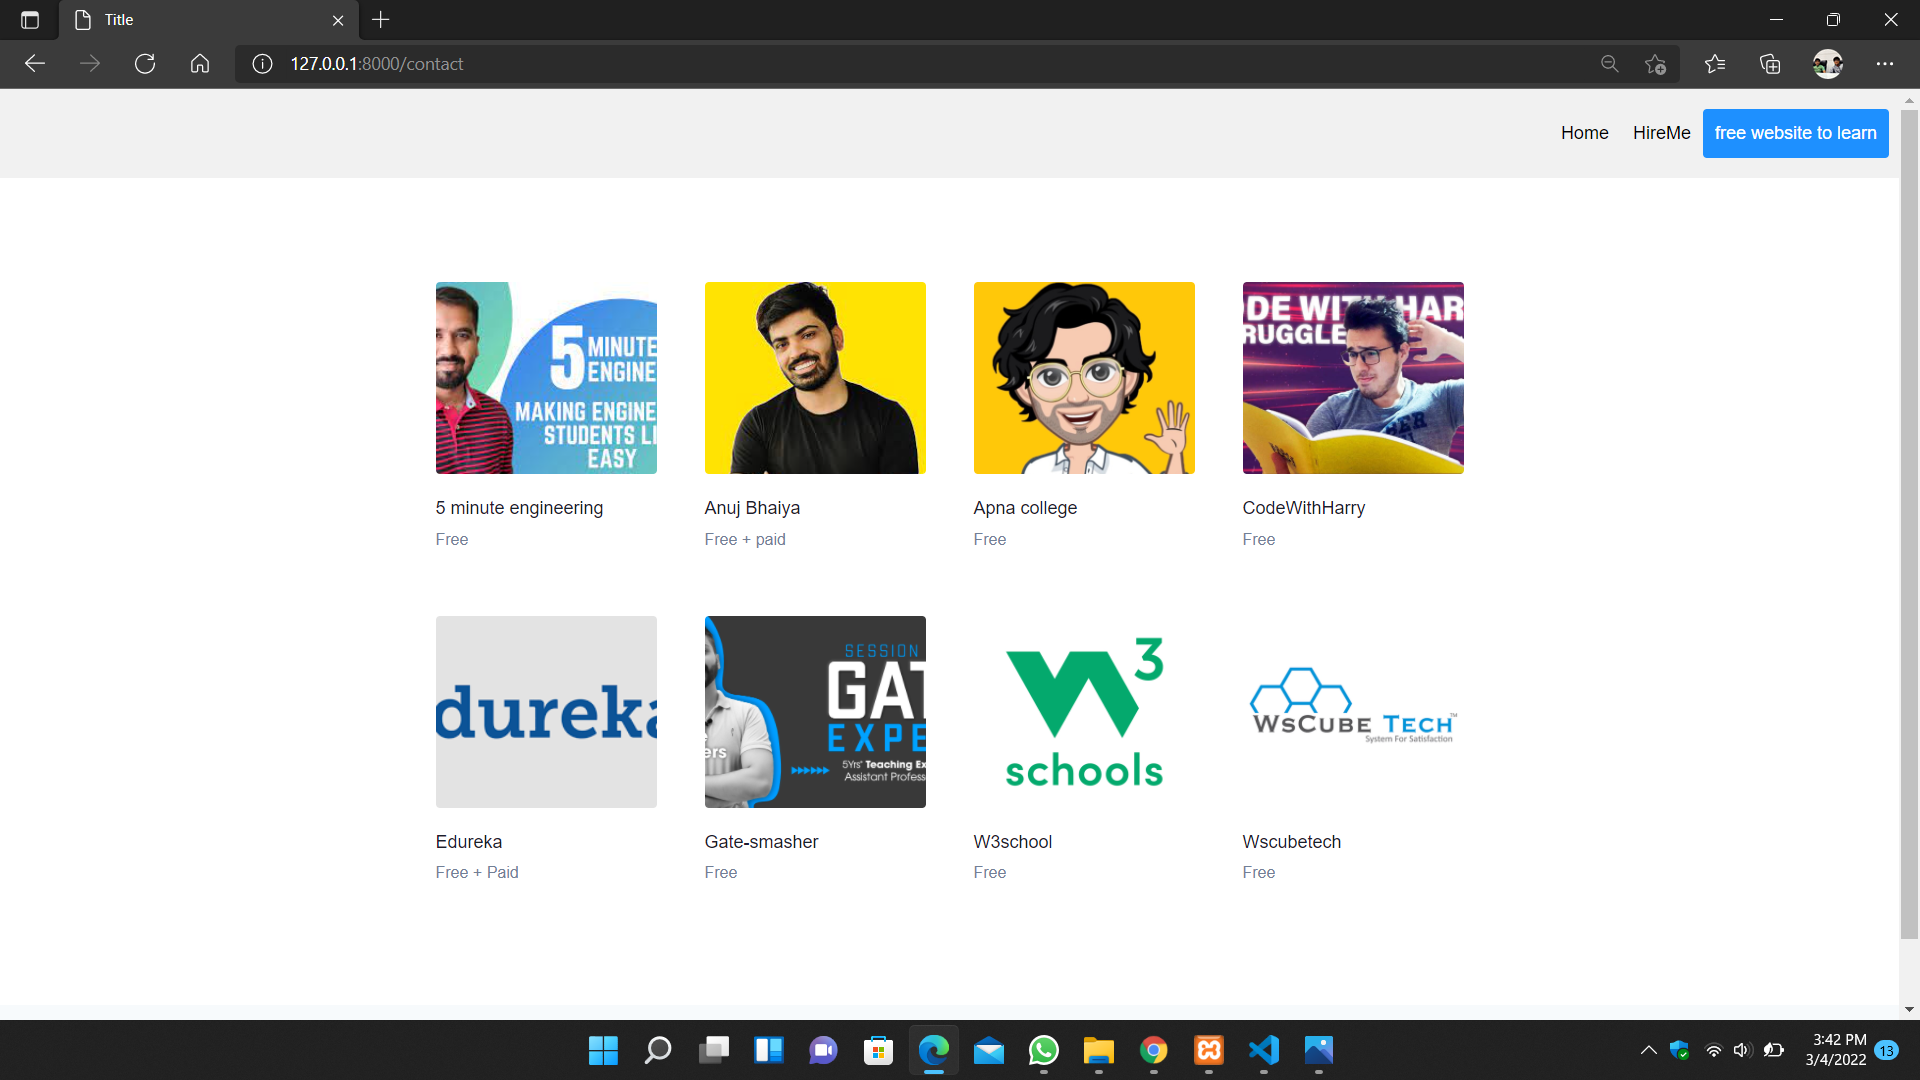Open a new browser tab
This screenshot has height=1080, width=1920.
pos(381,20)
